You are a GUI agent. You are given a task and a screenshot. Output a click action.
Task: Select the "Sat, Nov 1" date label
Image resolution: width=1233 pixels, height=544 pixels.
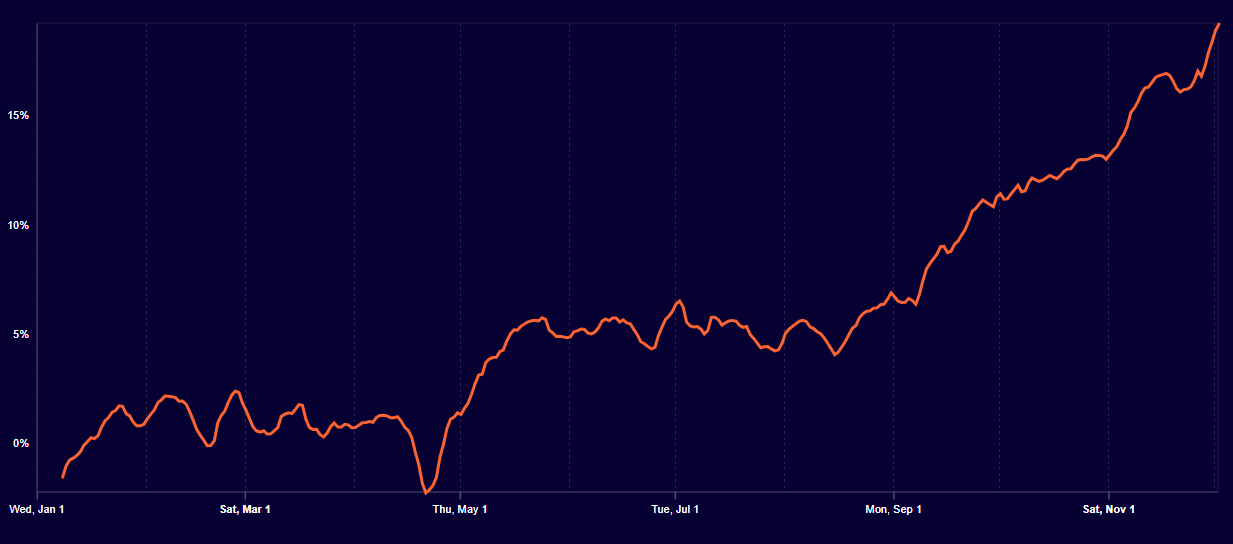(1109, 510)
